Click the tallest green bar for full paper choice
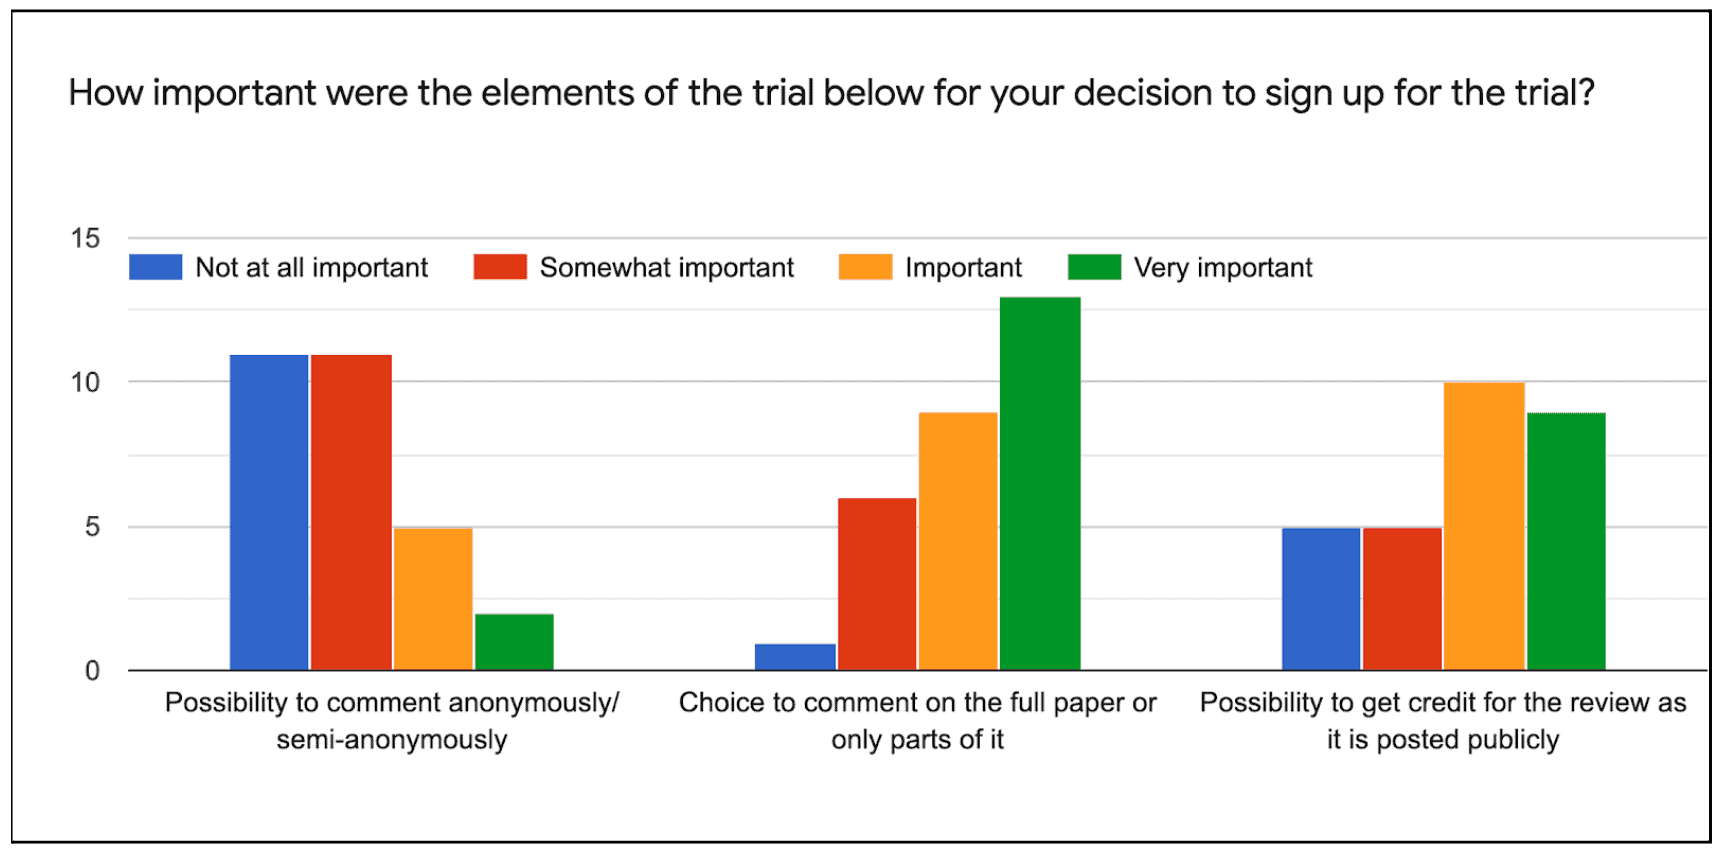 pos(1040,483)
